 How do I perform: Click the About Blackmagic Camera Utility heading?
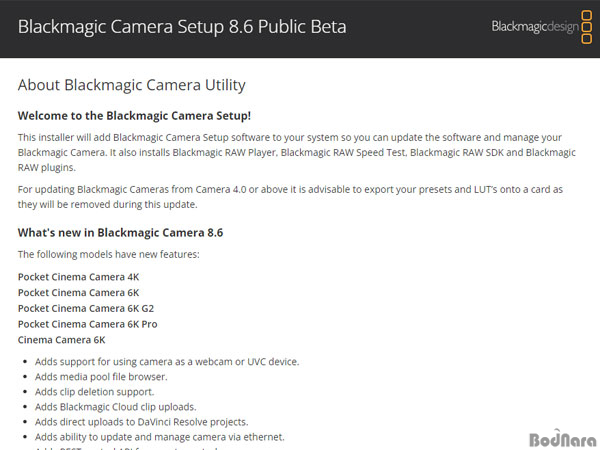tap(132, 85)
